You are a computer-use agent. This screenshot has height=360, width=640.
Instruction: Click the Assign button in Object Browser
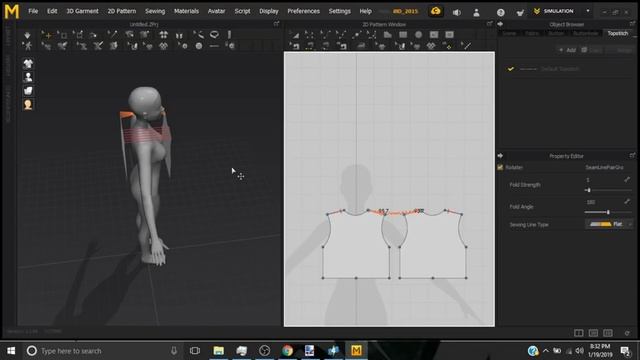coord(620,50)
